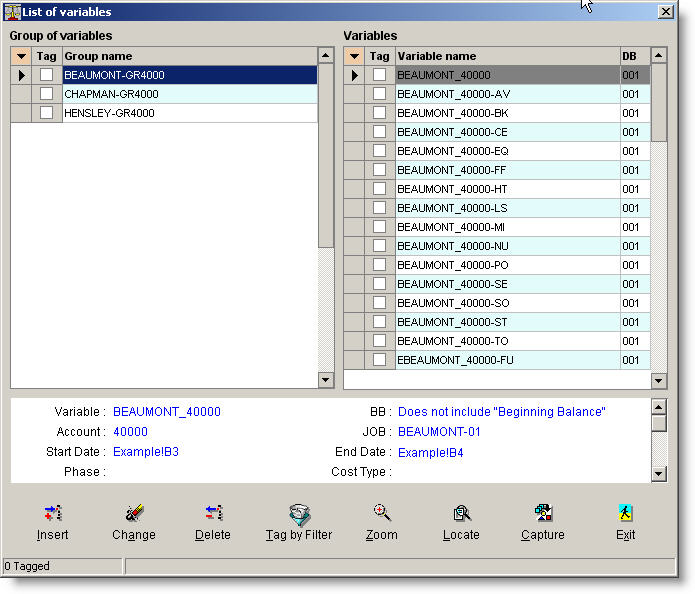Viewport: 695px width, 594px height.
Task: Select variable BEAUMONT_40000-ST
Action: (508, 322)
